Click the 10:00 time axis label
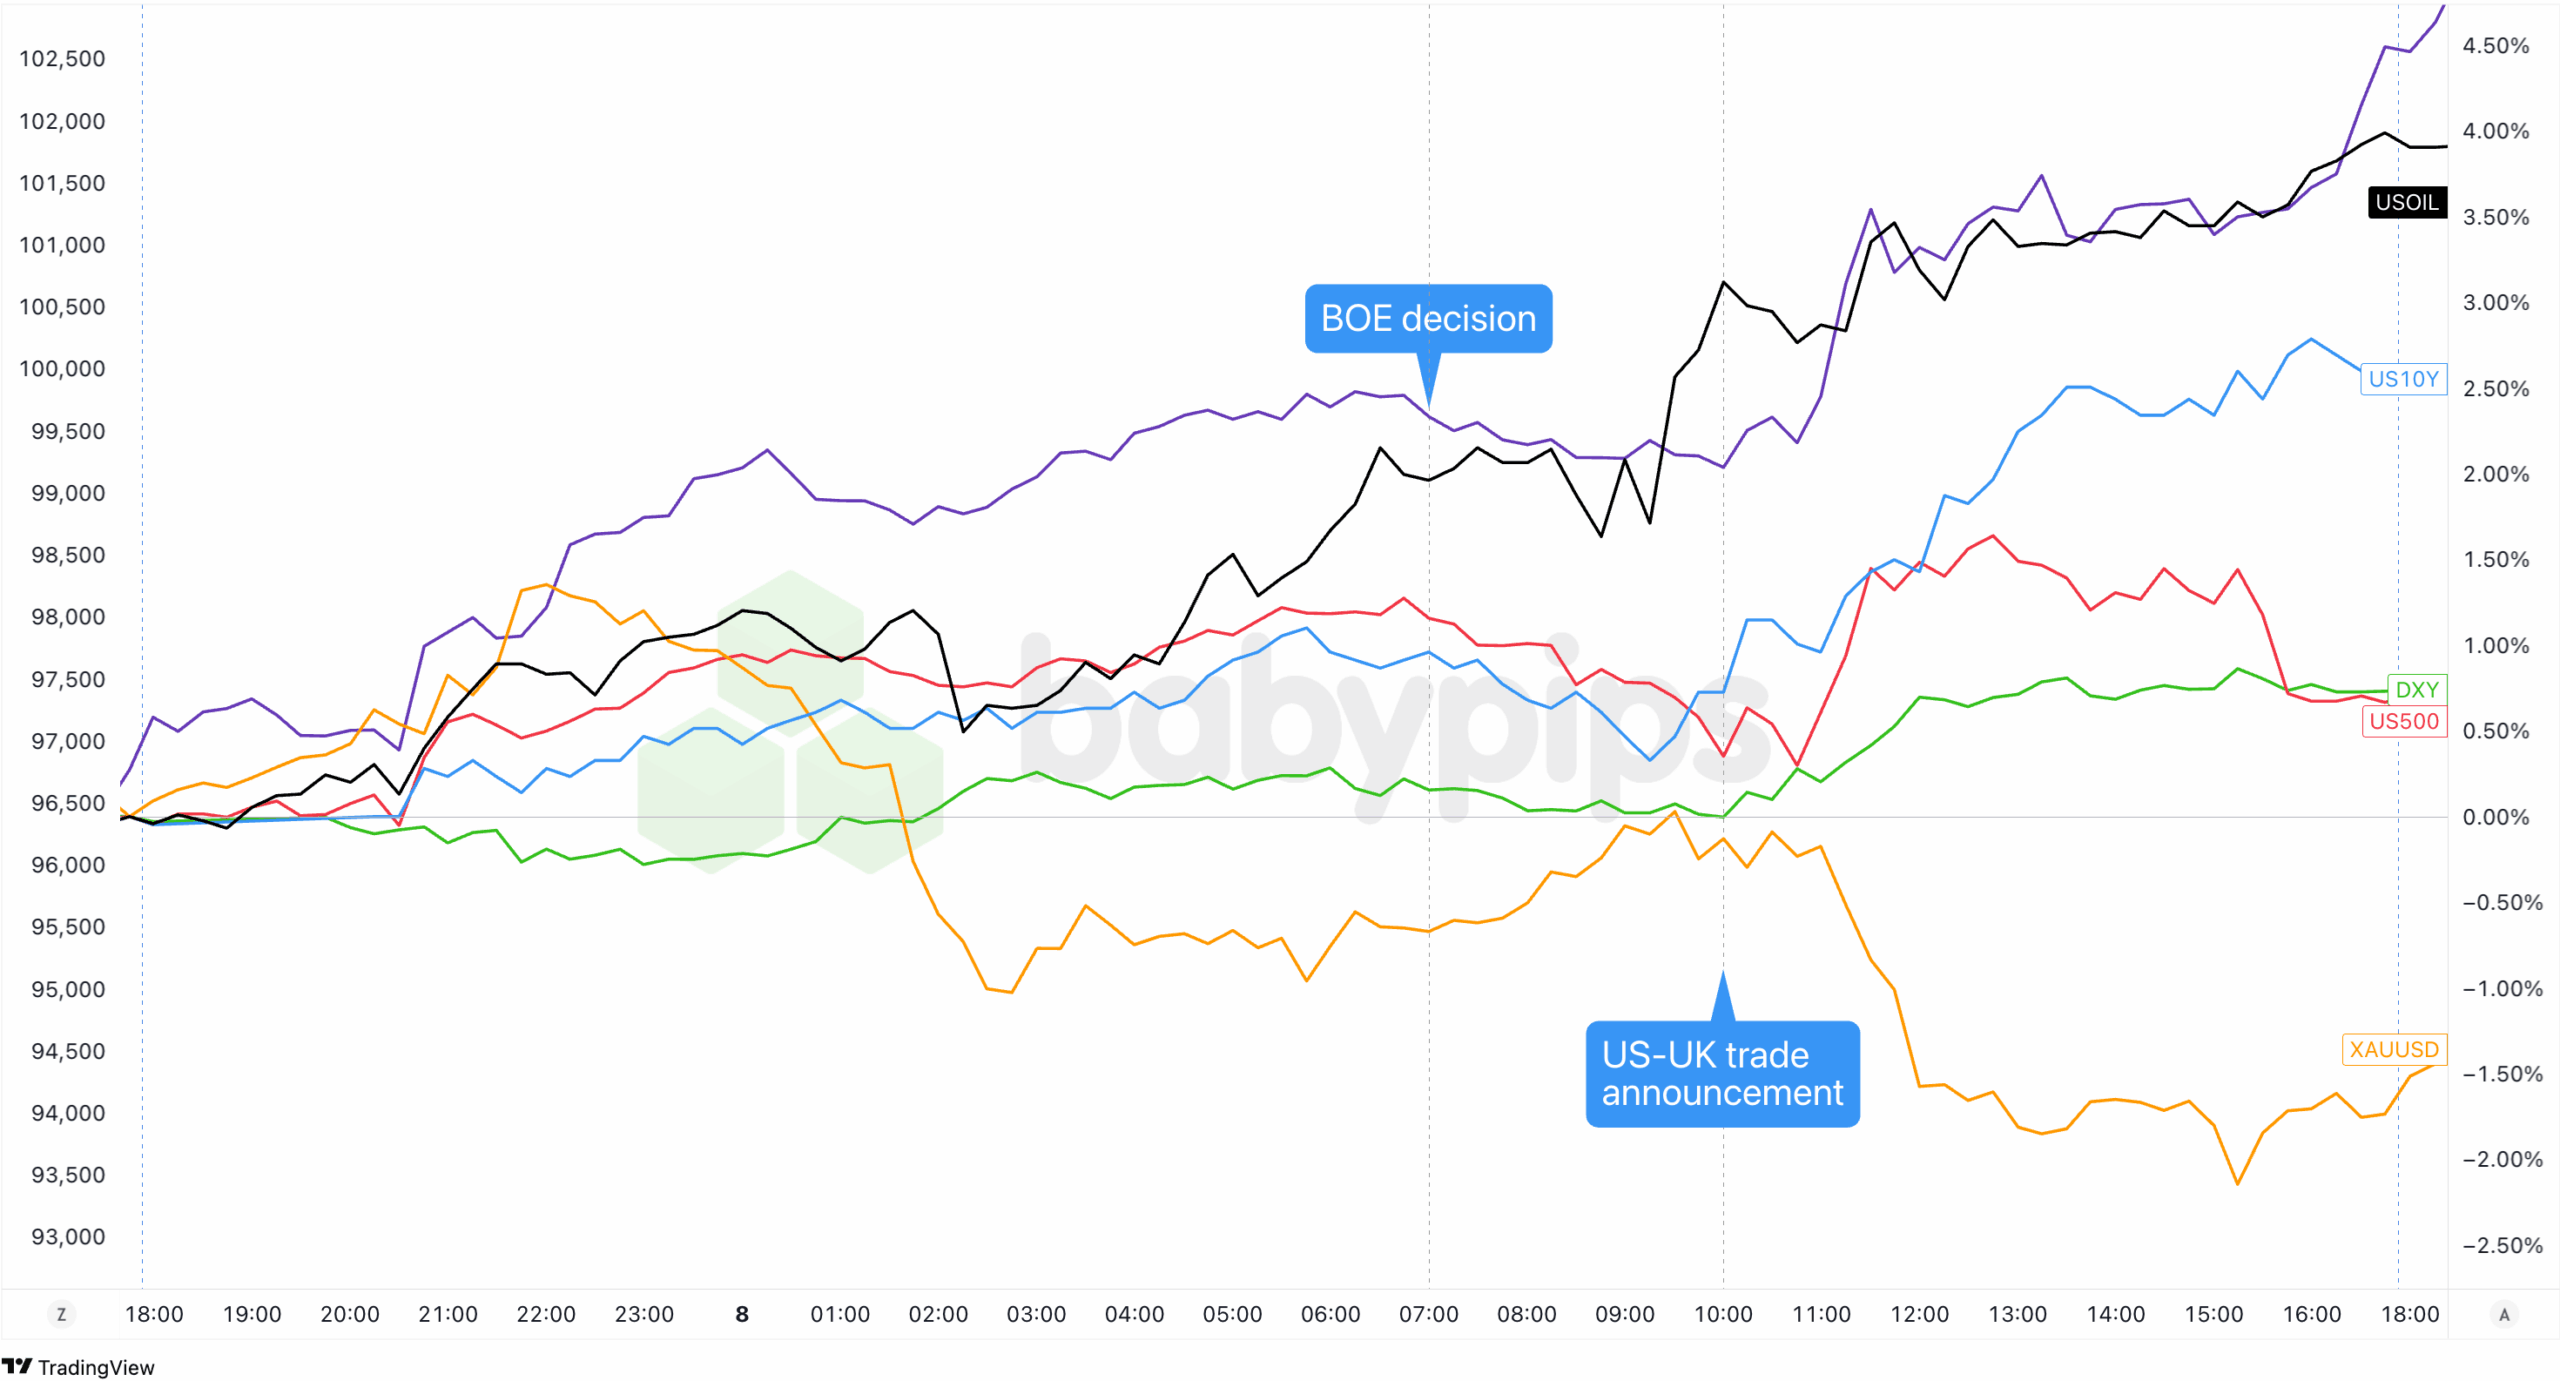The width and height of the screenshot is (2560, 1381). (x=1722, y=1314)
